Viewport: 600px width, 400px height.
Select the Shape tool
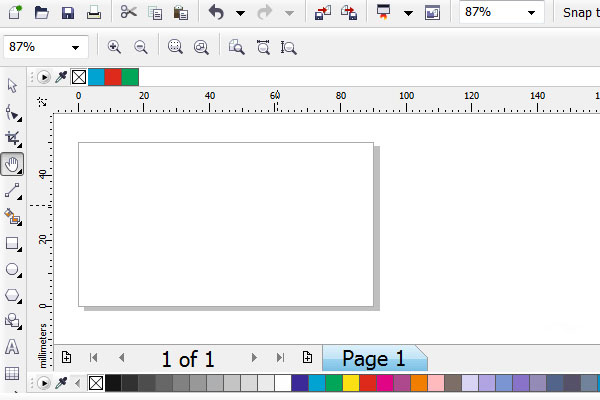point(13,113)
